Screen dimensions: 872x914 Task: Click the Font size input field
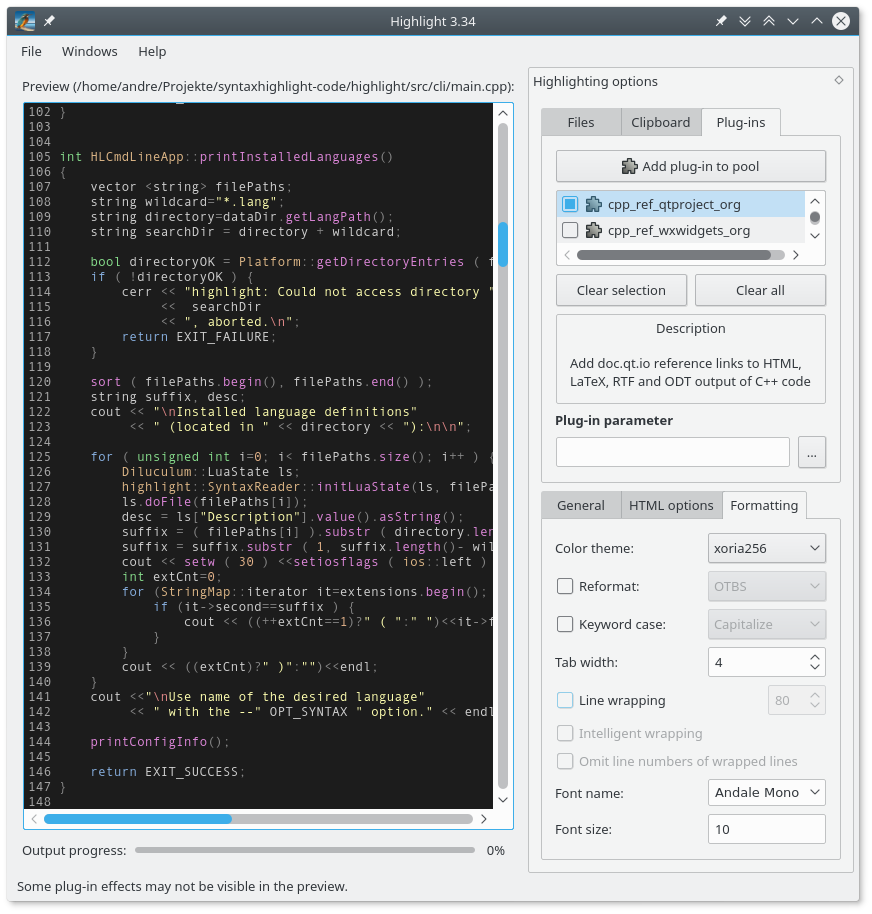click(x=766, y=829)
